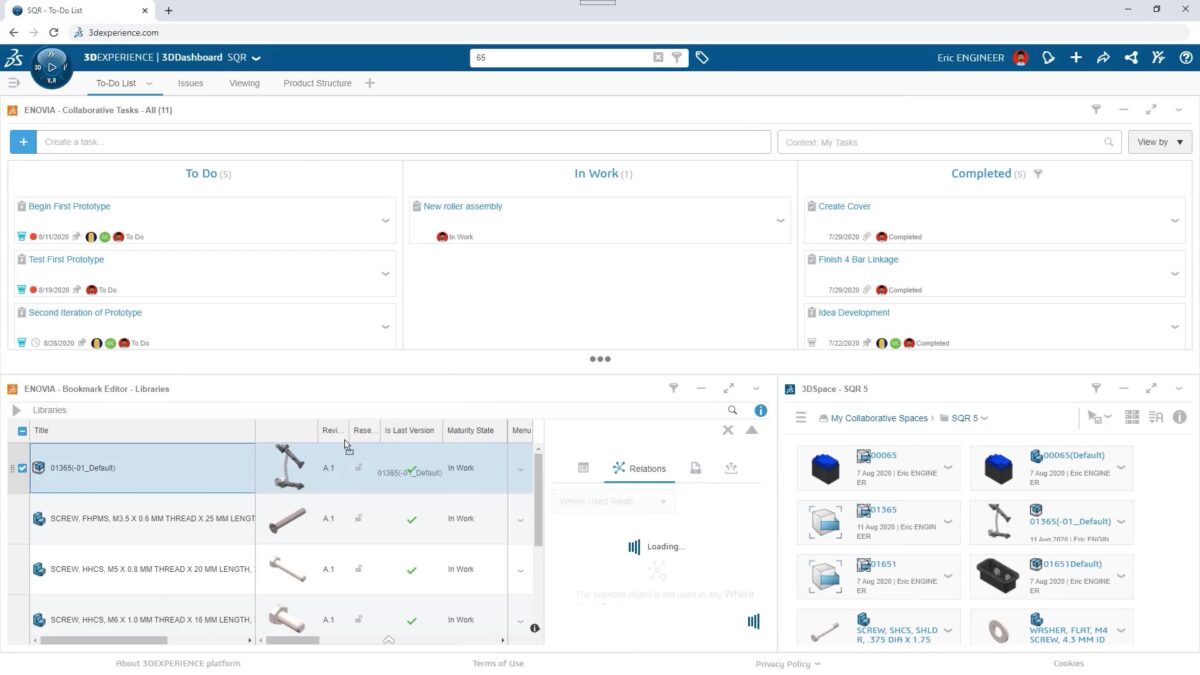Click the filter icon beside Completed column

tap(1038, 174)
